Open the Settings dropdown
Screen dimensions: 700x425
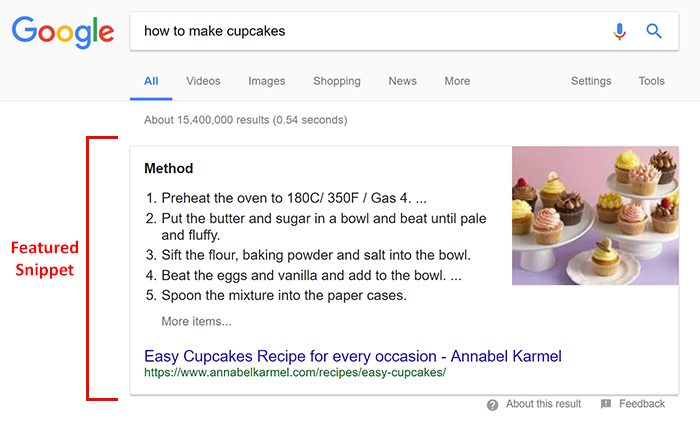point(591,81)
